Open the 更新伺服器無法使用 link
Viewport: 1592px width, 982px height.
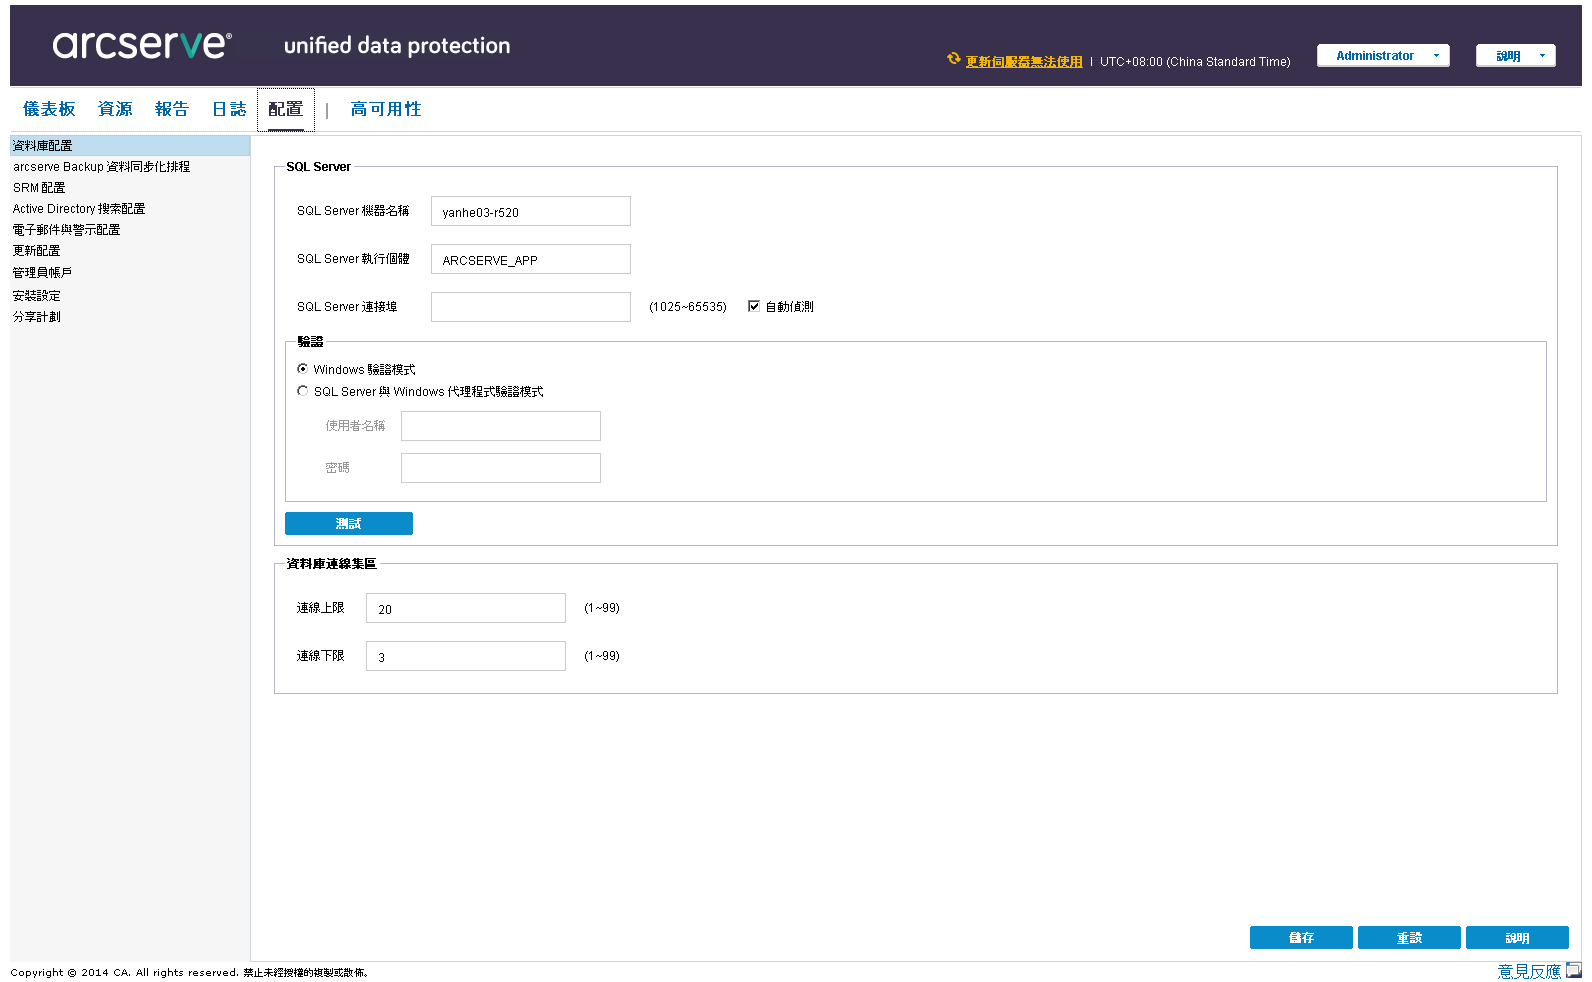[1024, 62]
